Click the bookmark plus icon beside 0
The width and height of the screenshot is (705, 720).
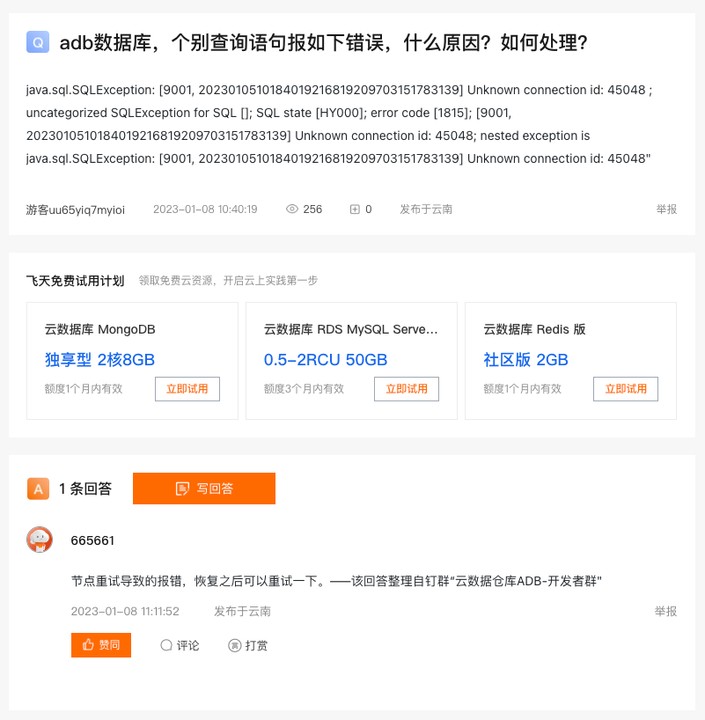tap(355, 209)
